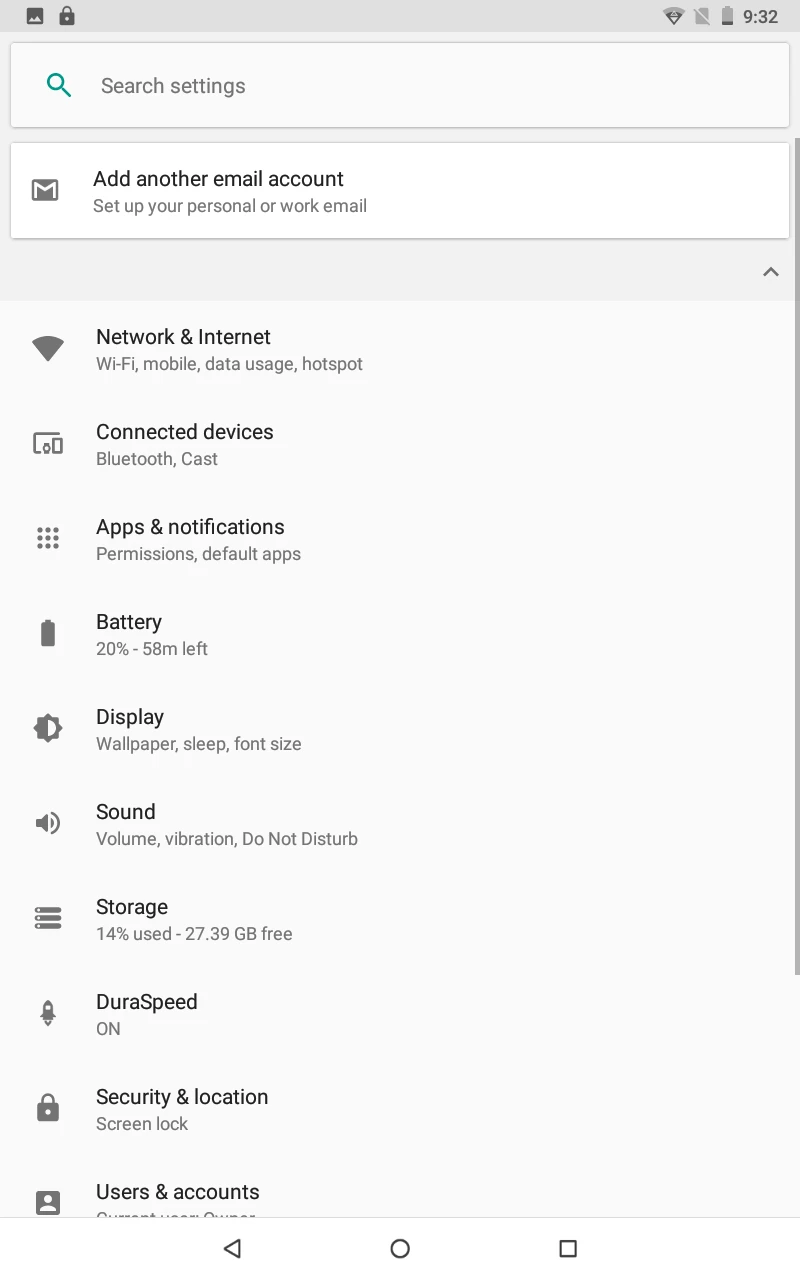Tap the Display brightness icon

point(48,728)
